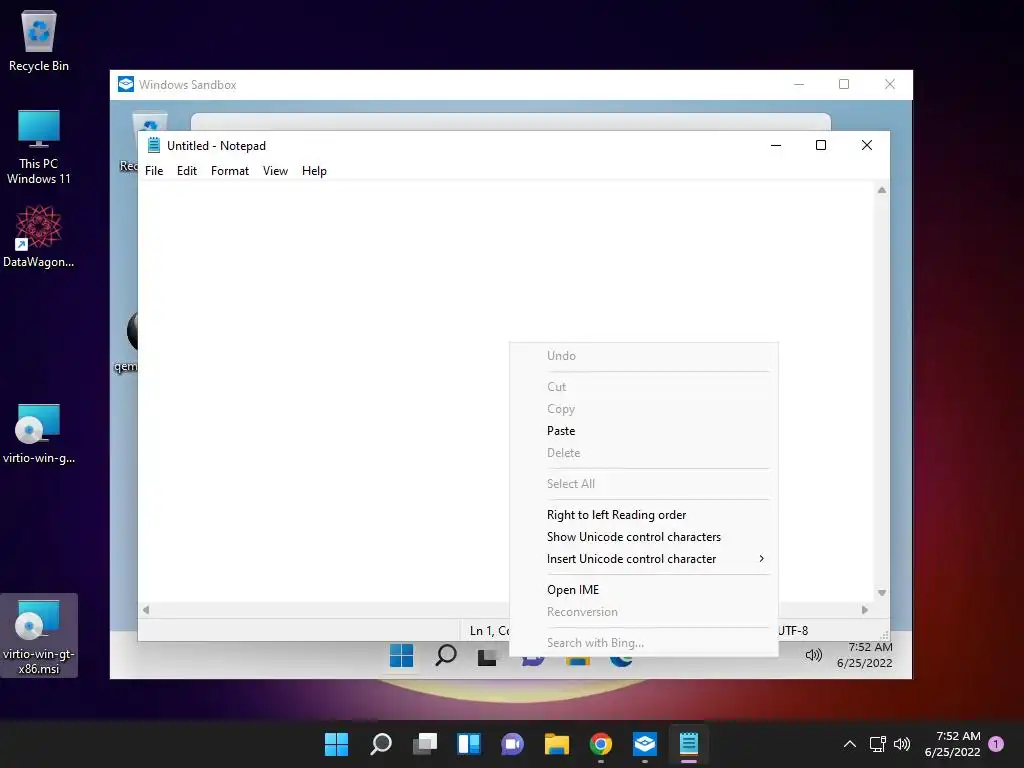Open Notepad Format menu

tap(230, 170)
